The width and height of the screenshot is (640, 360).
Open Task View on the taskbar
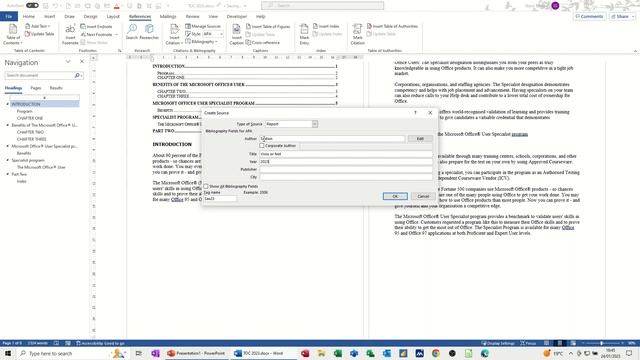[138, 353]
